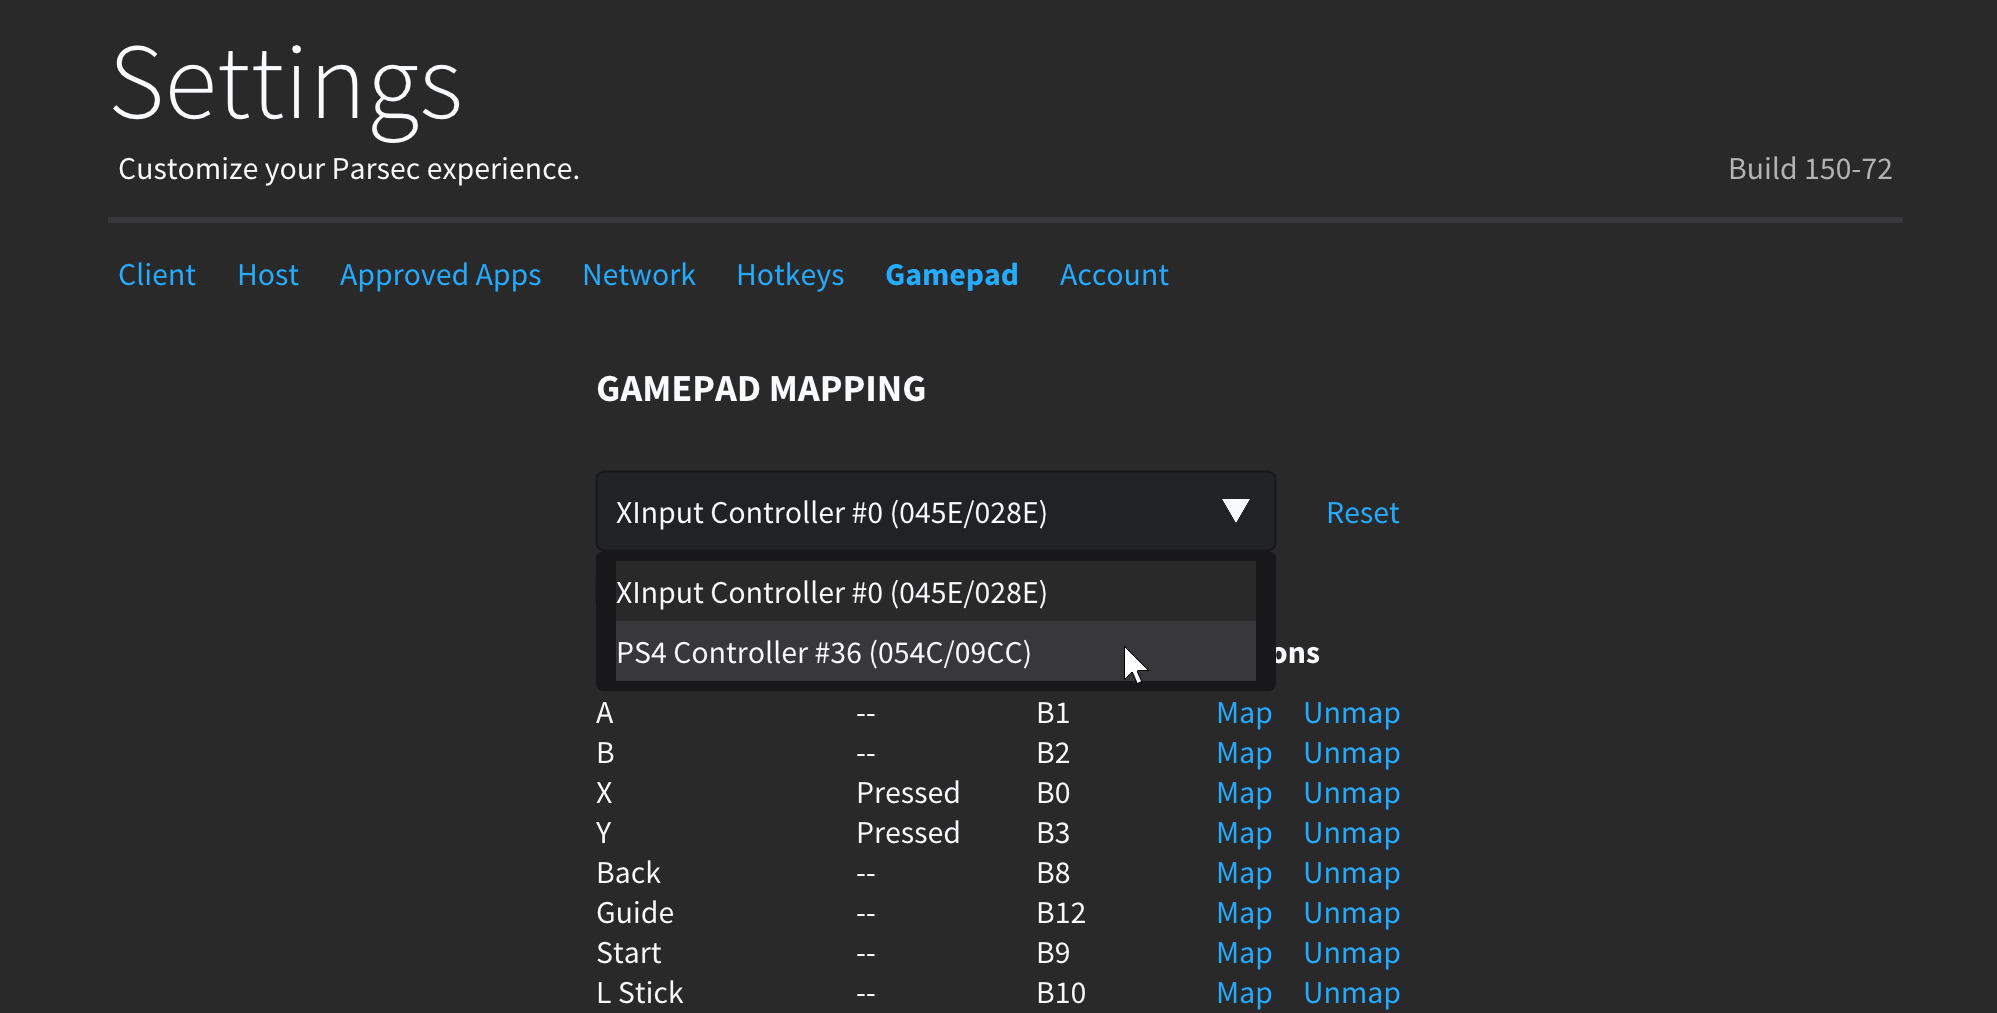Click the B12 value for Guide
This screenshot has height=1013, width=1997.
1061,913
